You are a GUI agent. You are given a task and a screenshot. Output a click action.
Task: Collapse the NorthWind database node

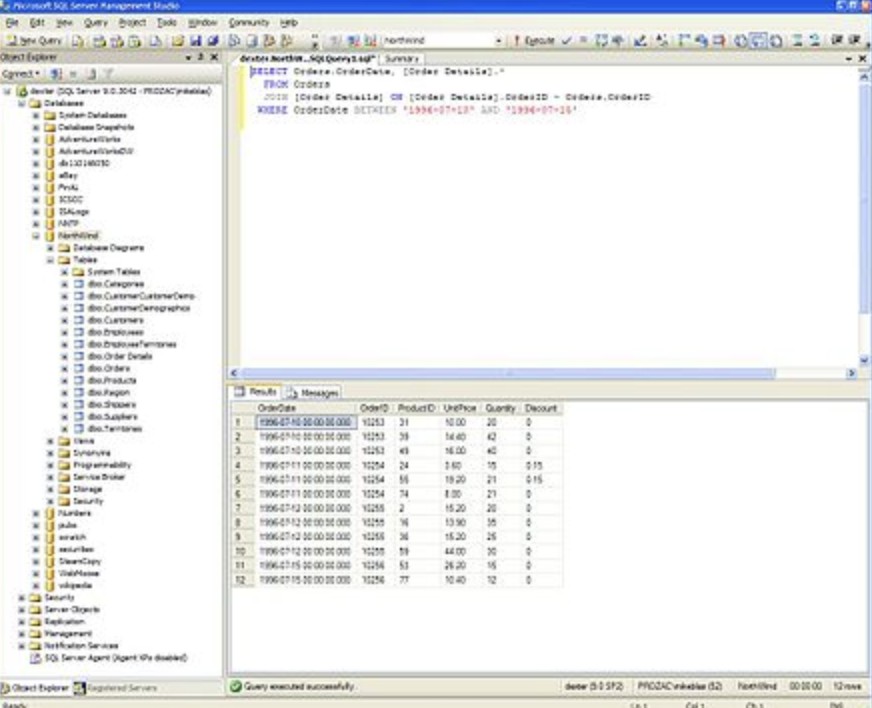(36, 236)
